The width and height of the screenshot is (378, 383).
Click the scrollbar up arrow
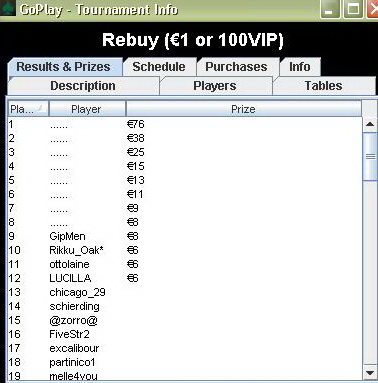(x=370, y=124)
